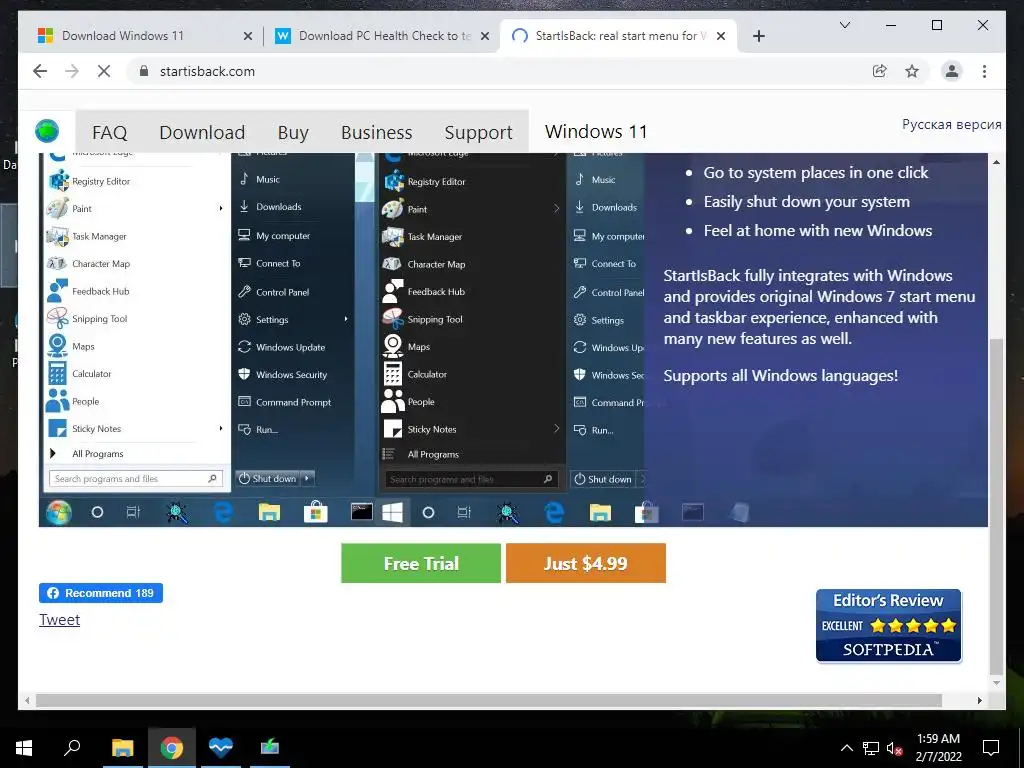Open taskbar search magnifier

pyautogui.click(x=72, y=748)
